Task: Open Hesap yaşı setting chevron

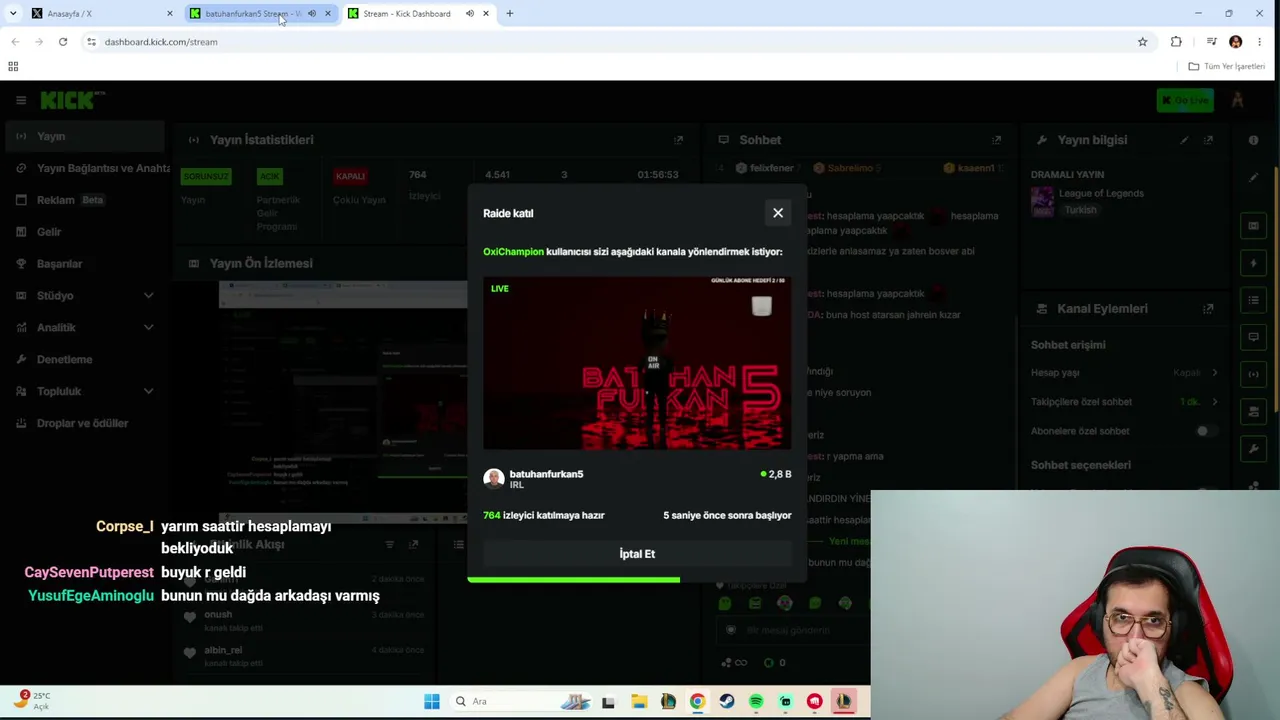Action: coord(1214,373)
